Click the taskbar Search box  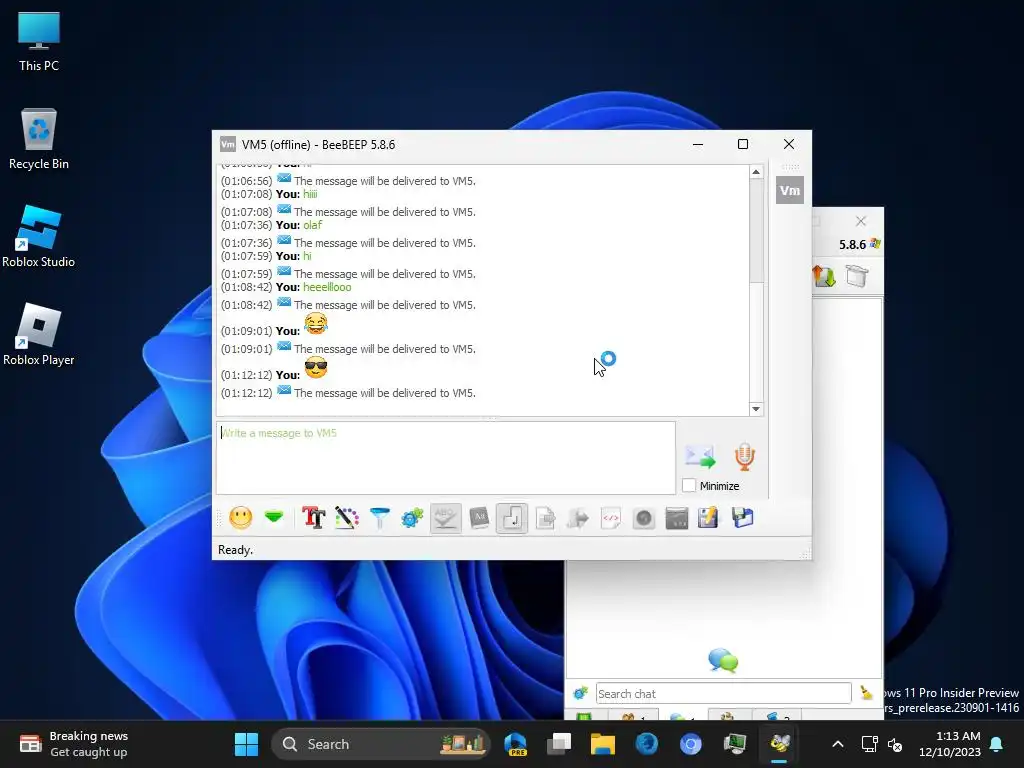tap(380, 744)
